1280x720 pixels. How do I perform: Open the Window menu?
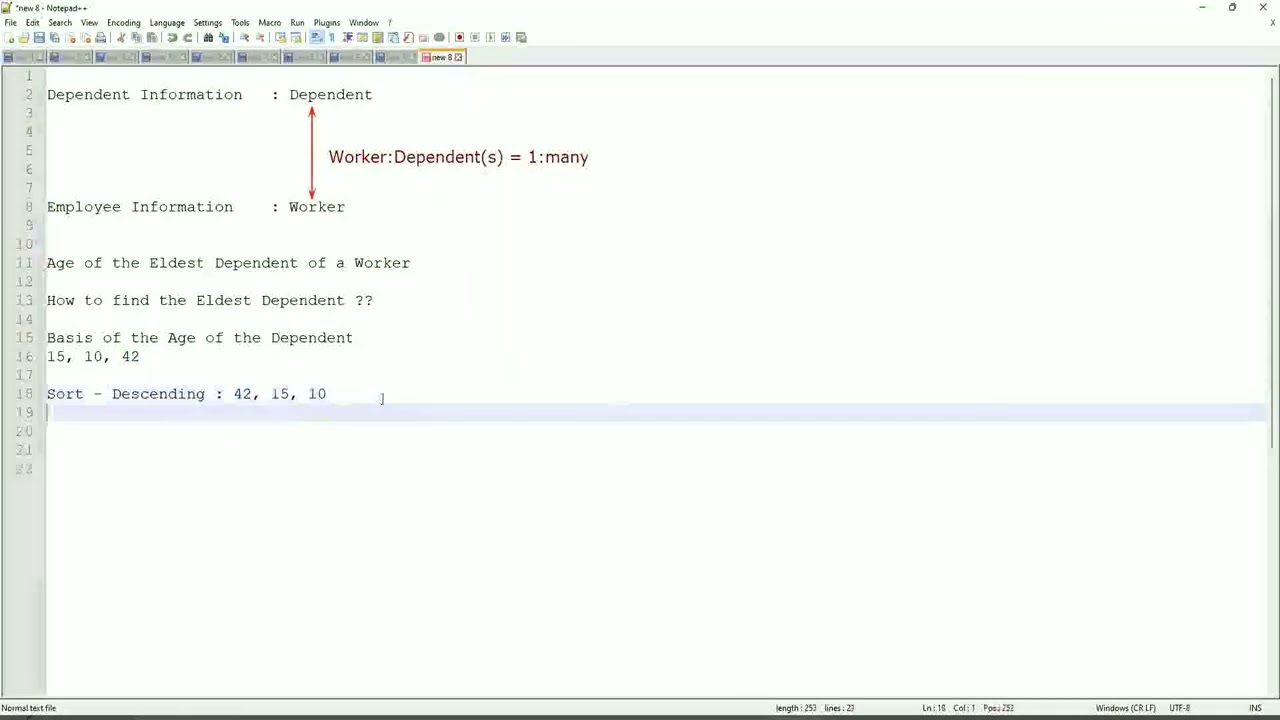[364, 22]
